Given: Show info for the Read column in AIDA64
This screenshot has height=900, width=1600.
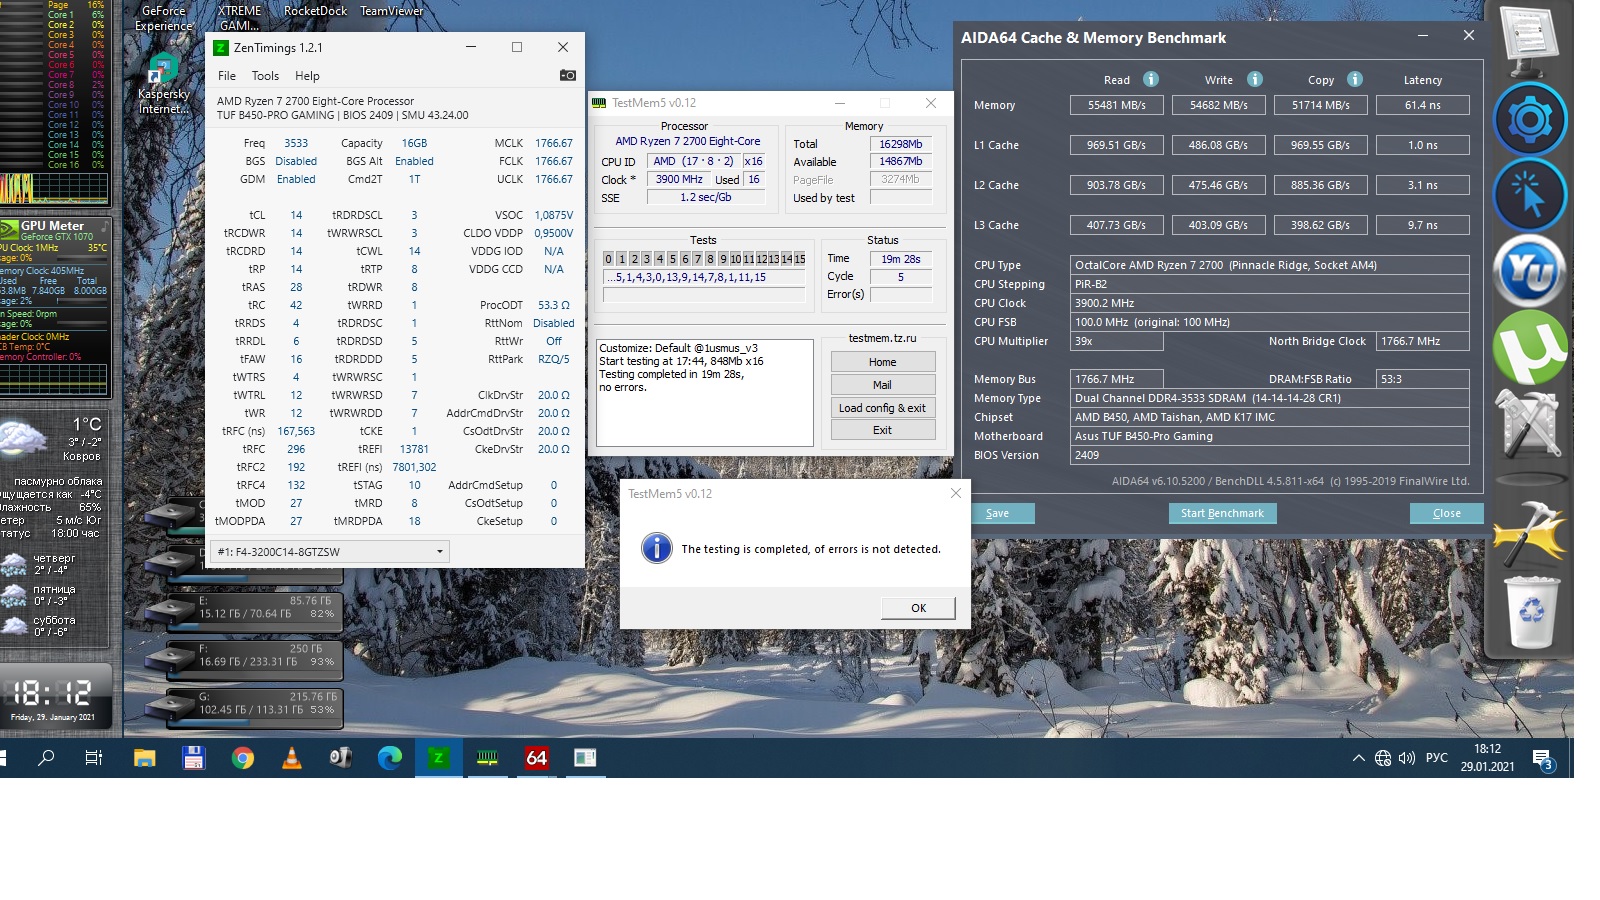Looking at the screenshot, I should (1151, 79).
